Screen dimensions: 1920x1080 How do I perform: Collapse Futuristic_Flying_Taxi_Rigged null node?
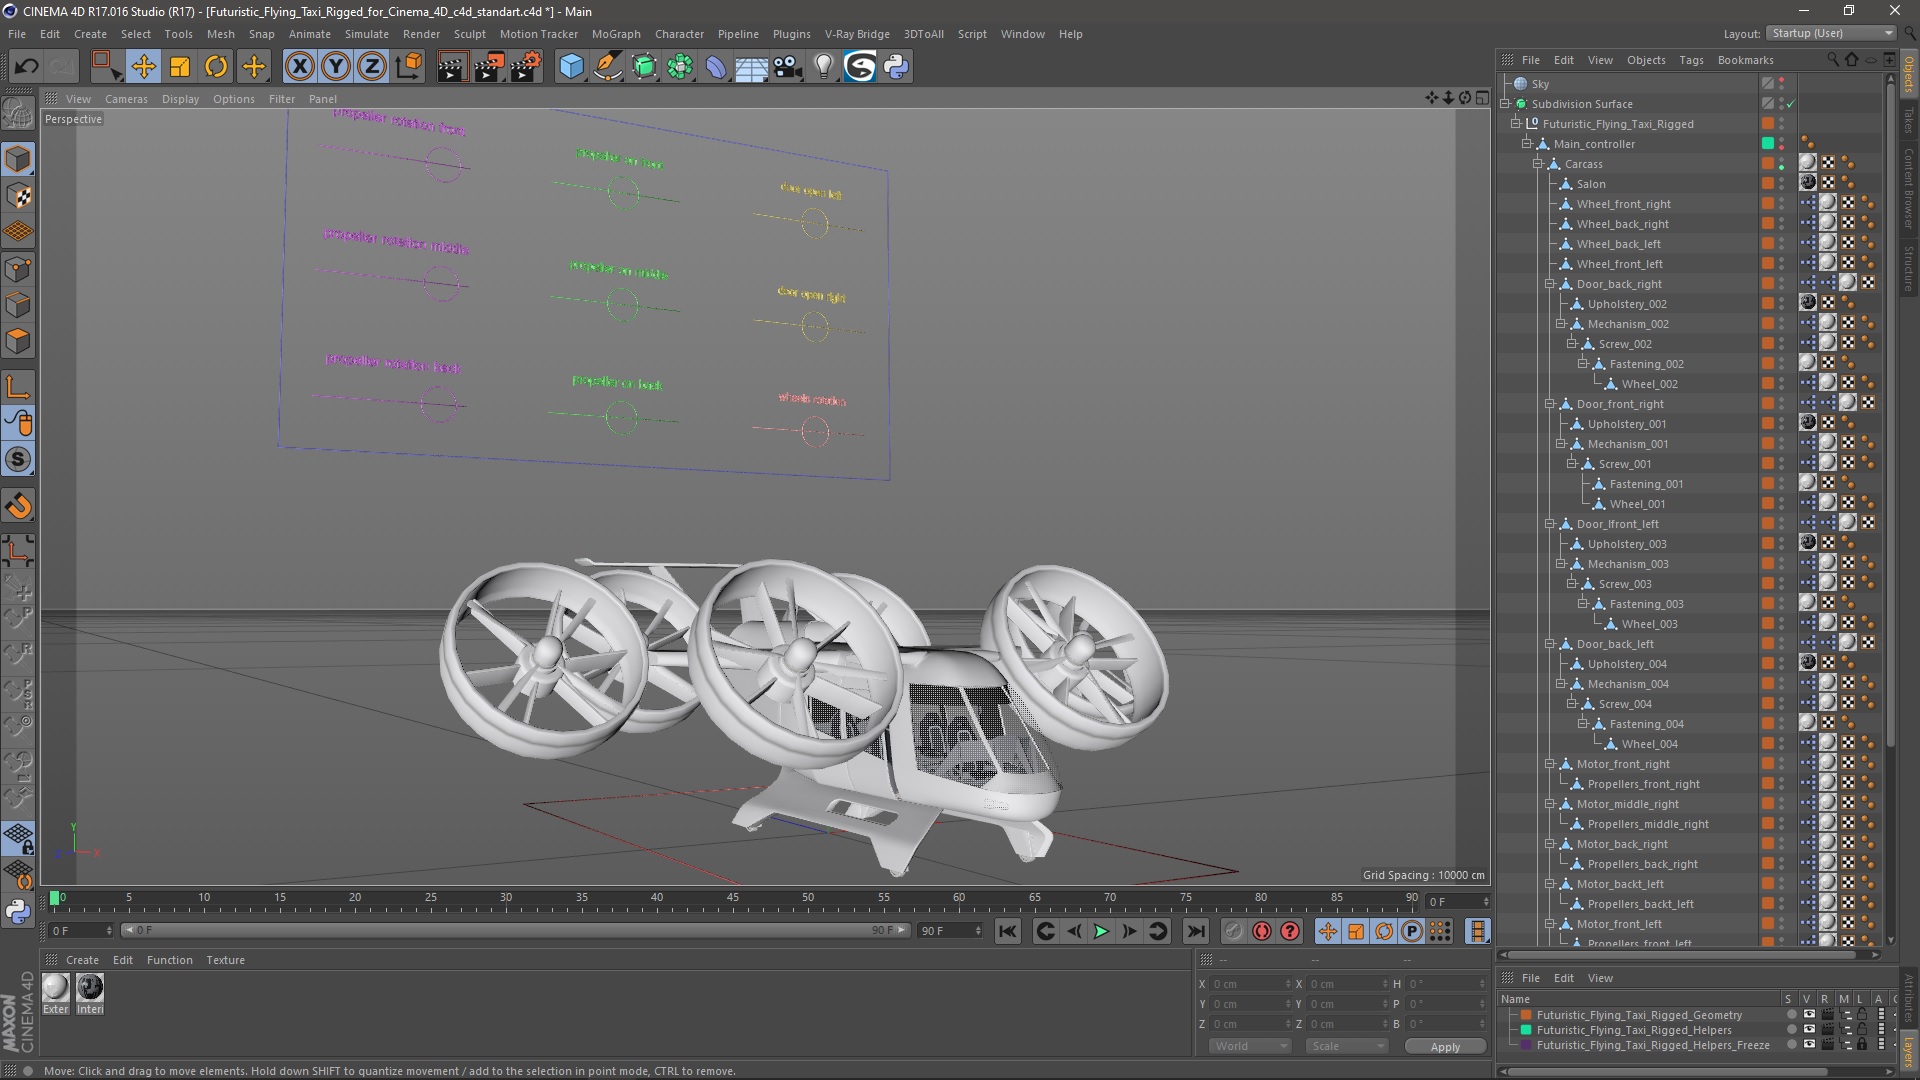coord(1516,124)
